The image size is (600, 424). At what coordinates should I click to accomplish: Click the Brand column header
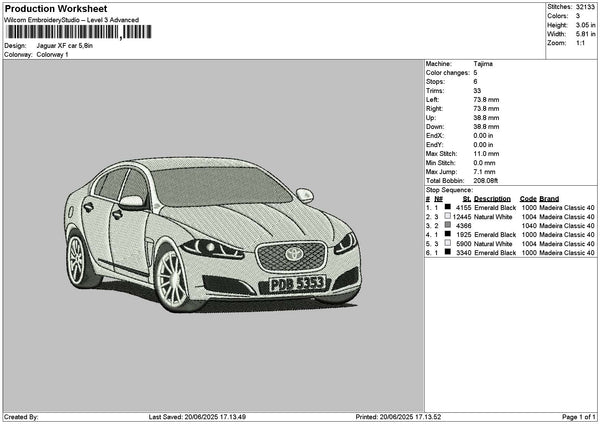pos(549,198)
